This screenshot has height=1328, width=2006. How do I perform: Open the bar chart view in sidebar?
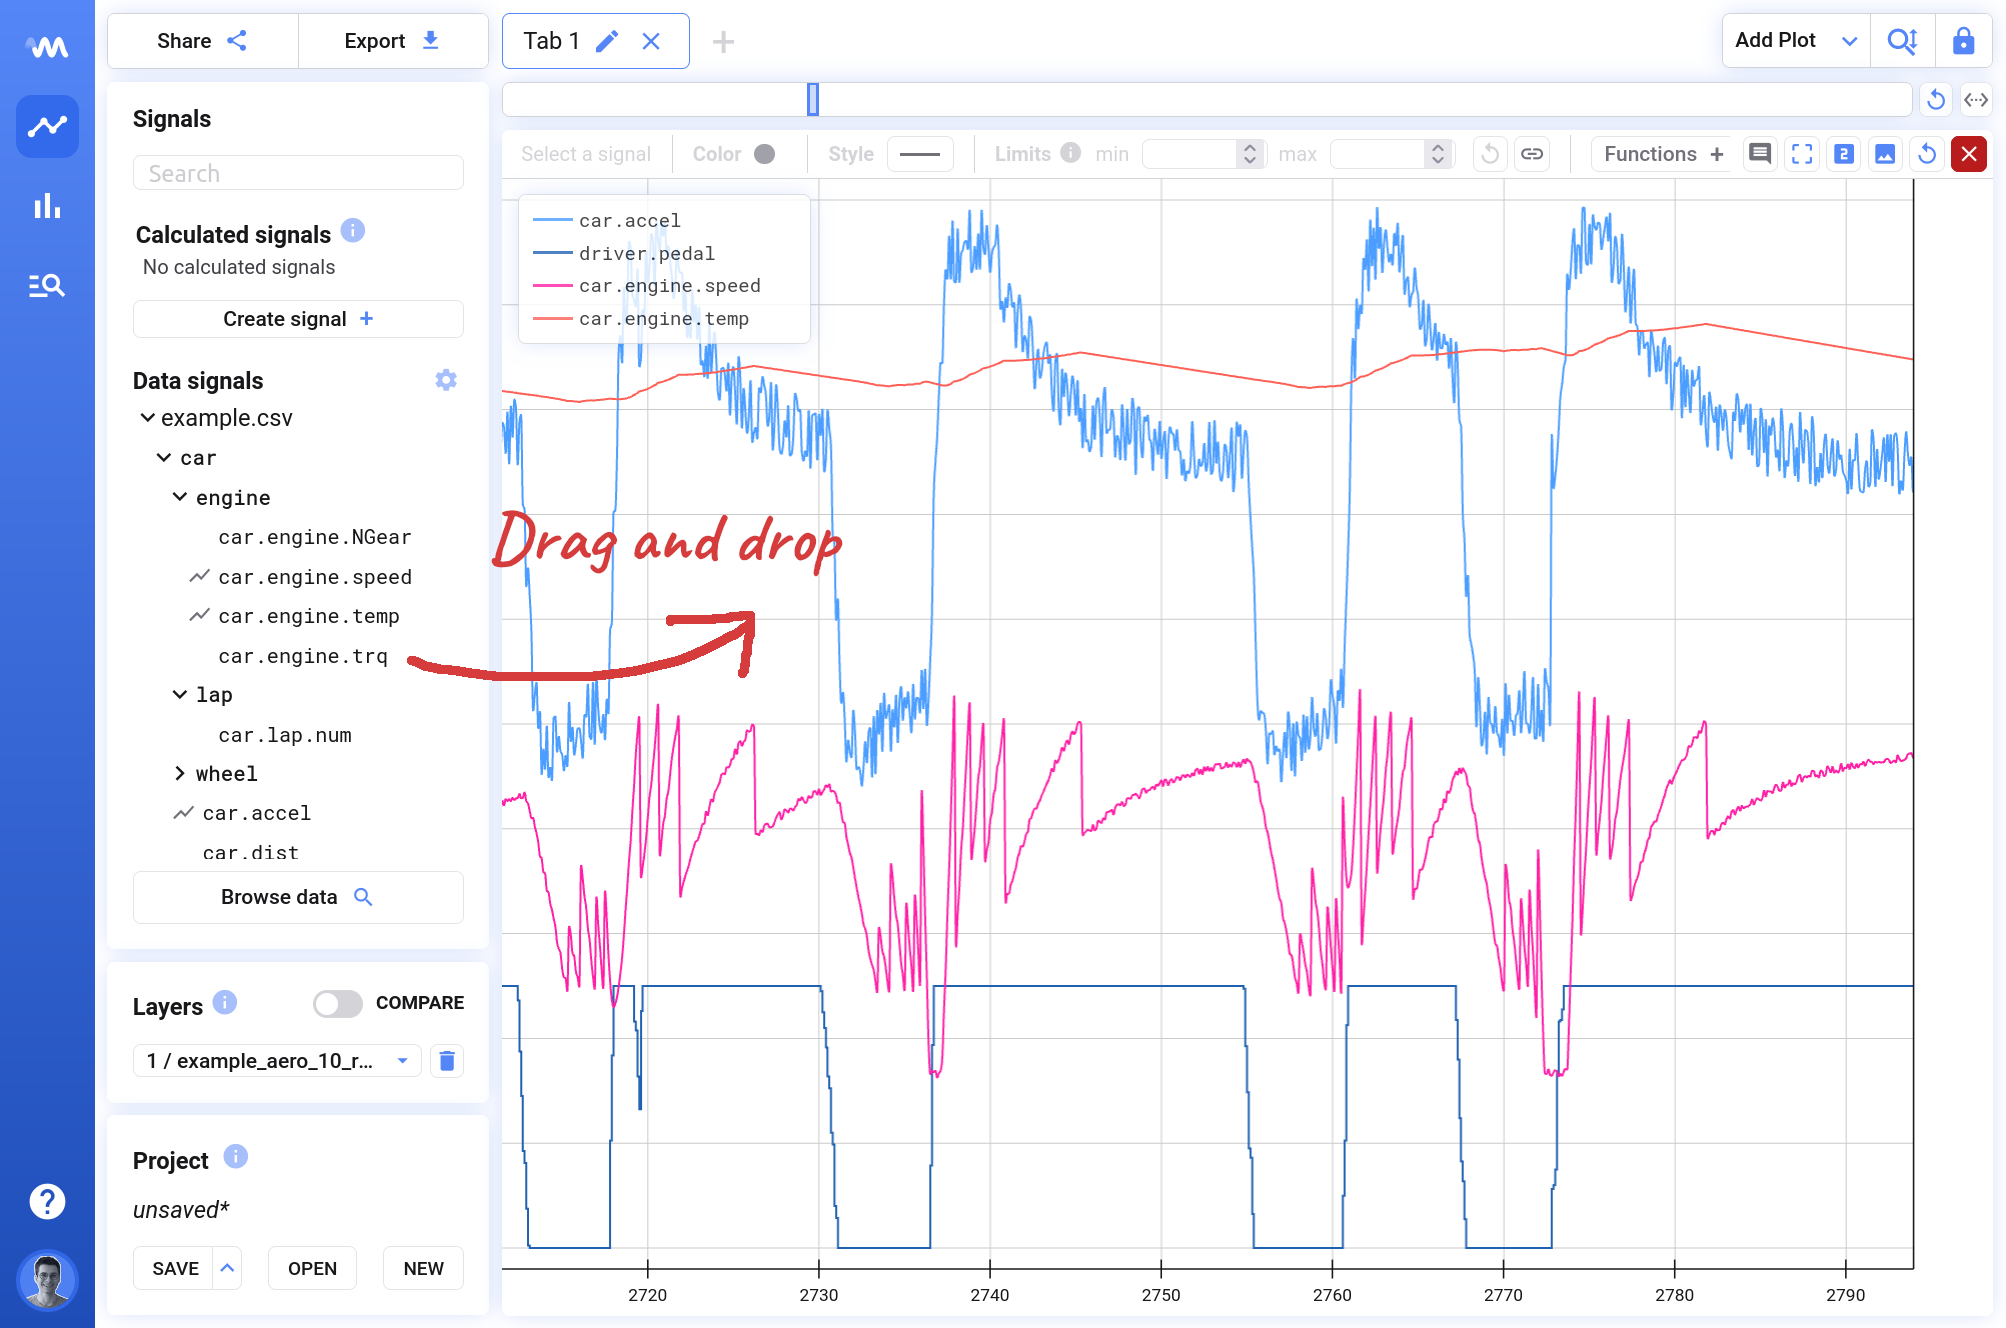click(x=47, y=207)
